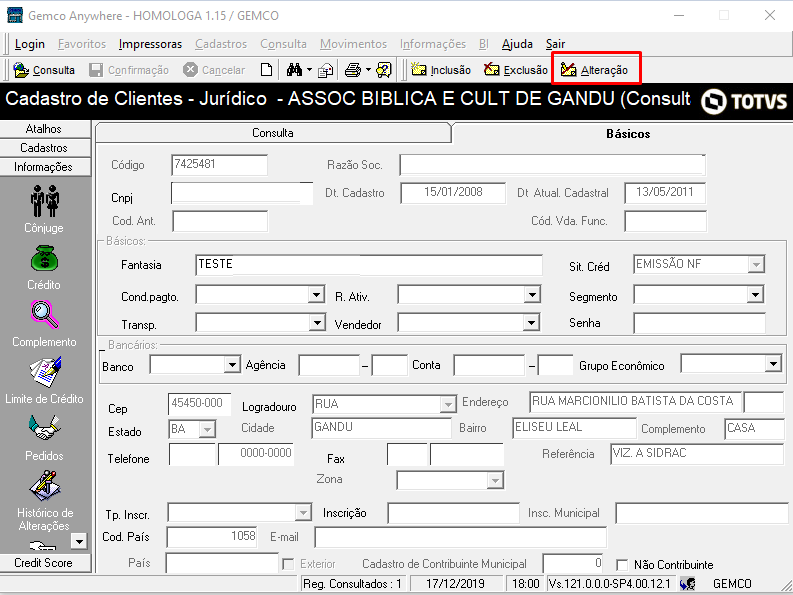
Task: Open the Login menu
Action: 30,44
